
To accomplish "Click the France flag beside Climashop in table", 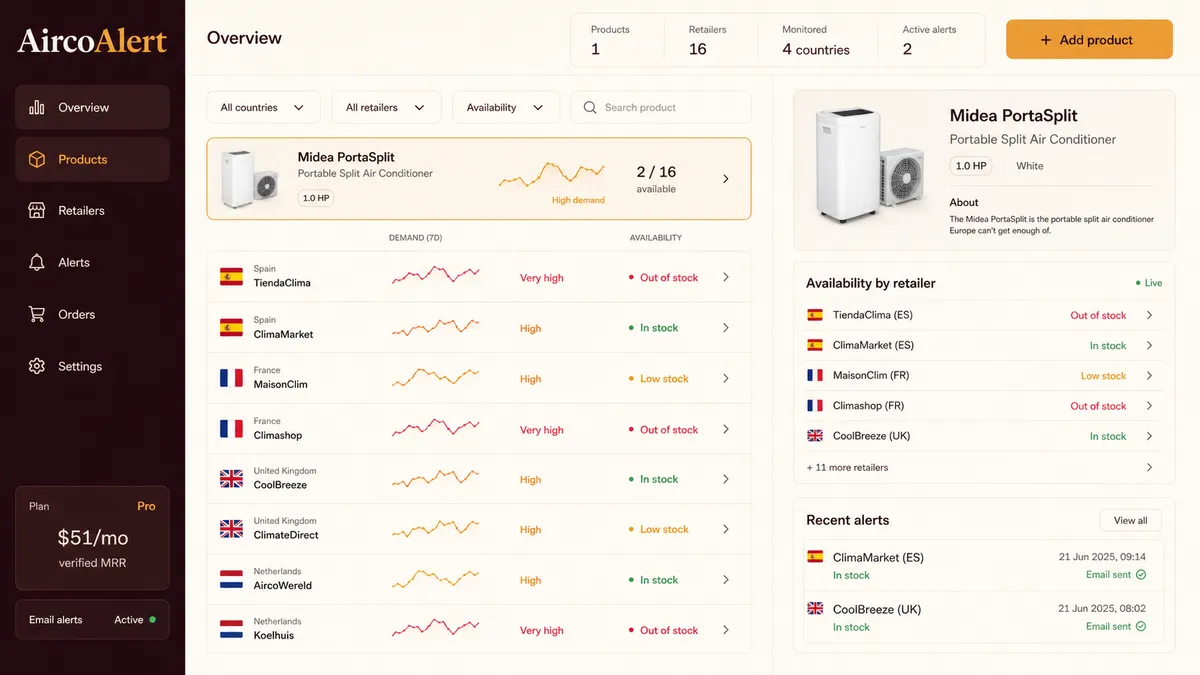I will tap(231, 428).
